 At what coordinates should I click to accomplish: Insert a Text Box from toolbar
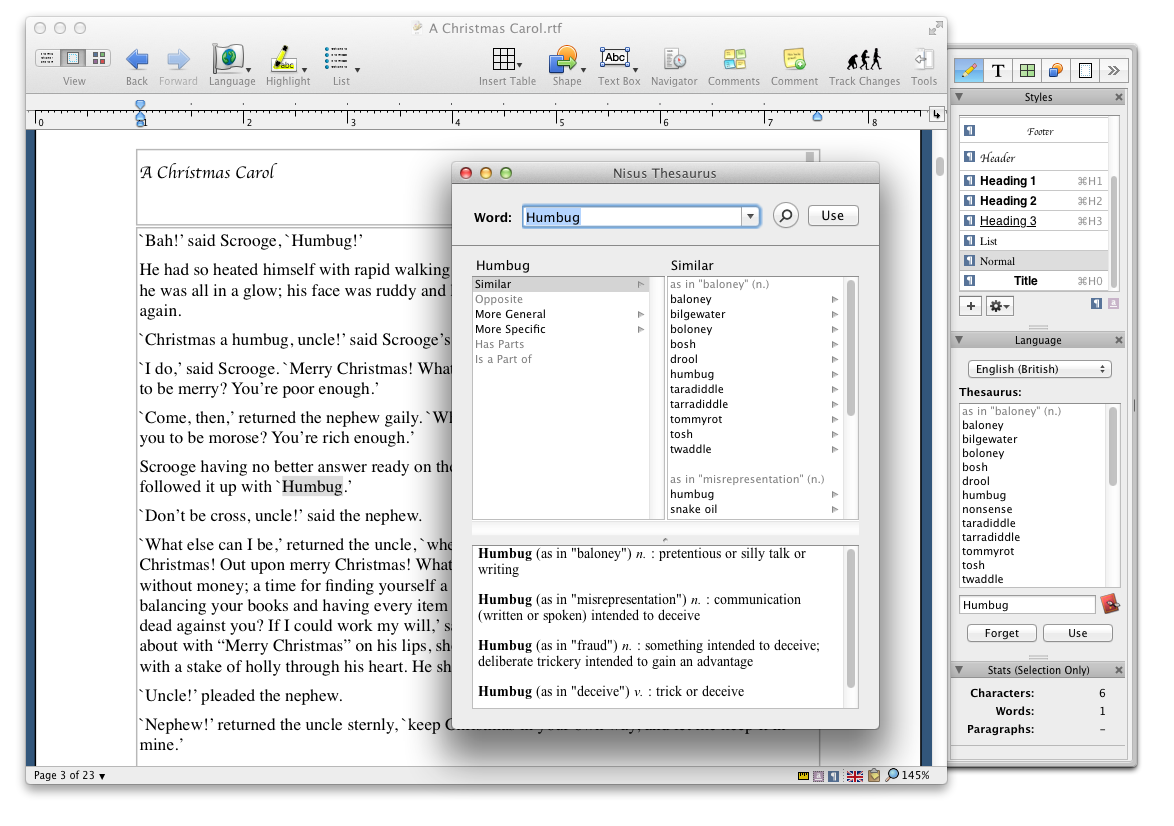[x=615, y=58]
